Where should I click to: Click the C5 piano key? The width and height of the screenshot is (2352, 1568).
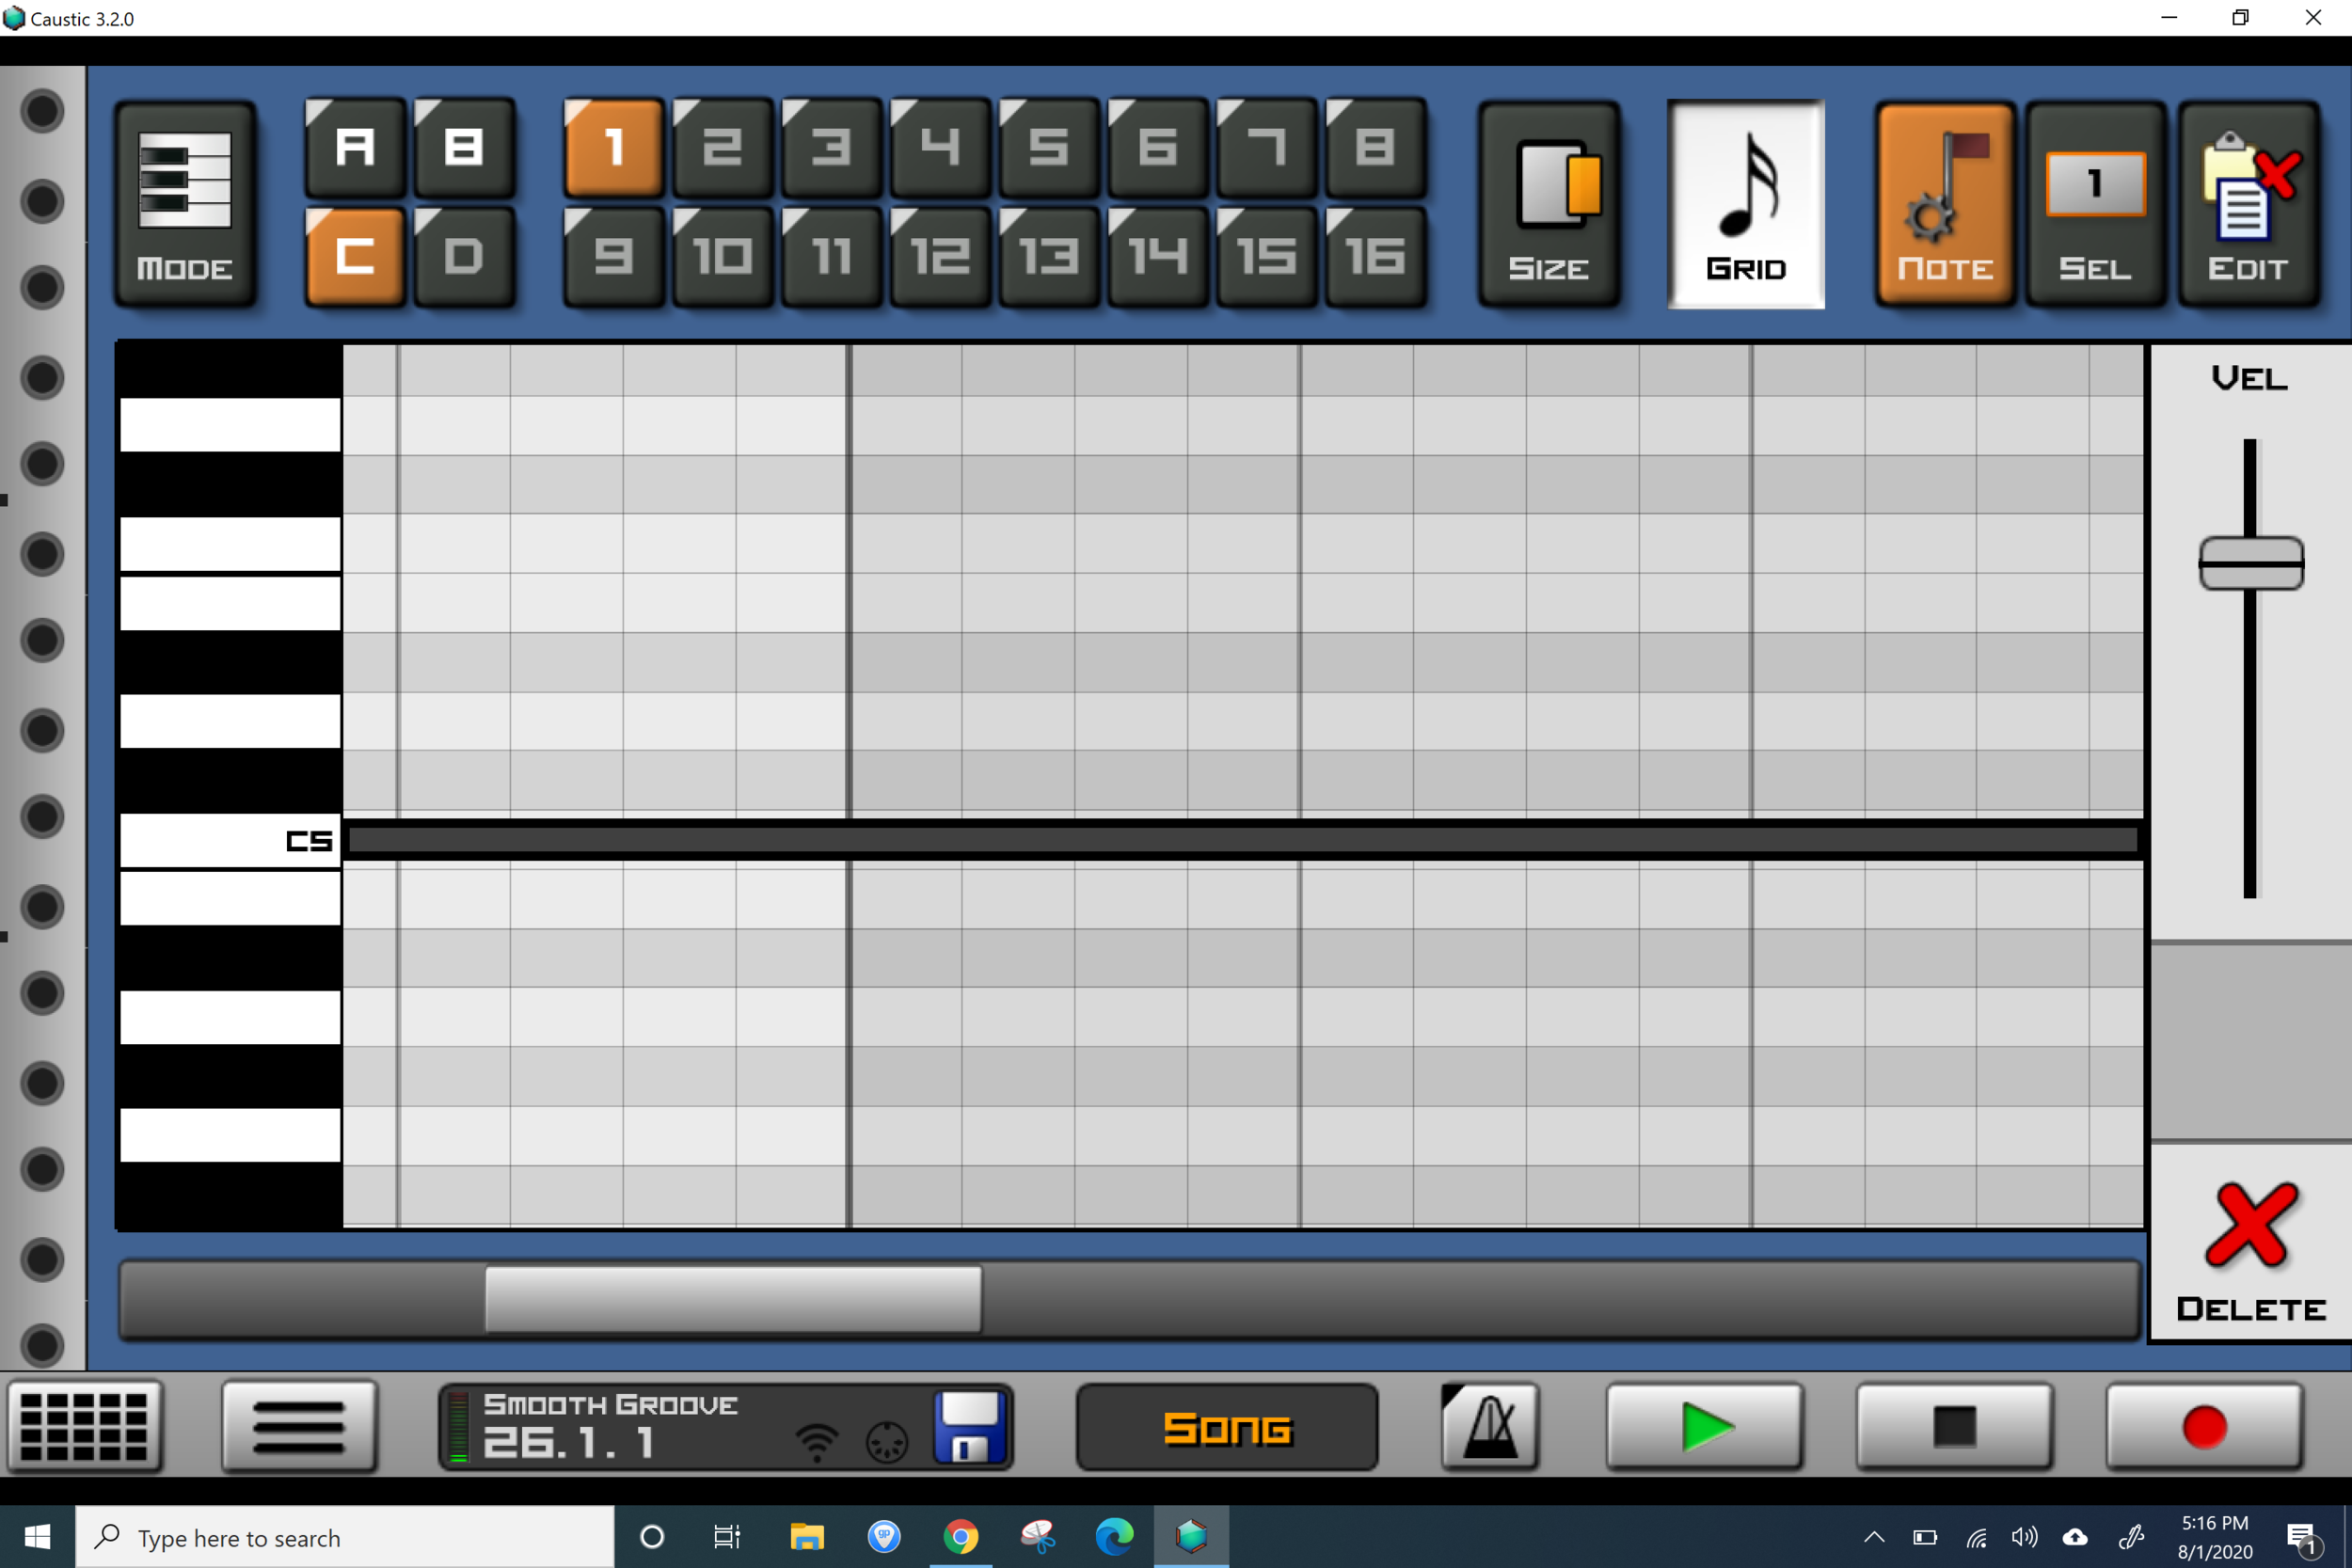click(x=230, y=840)
